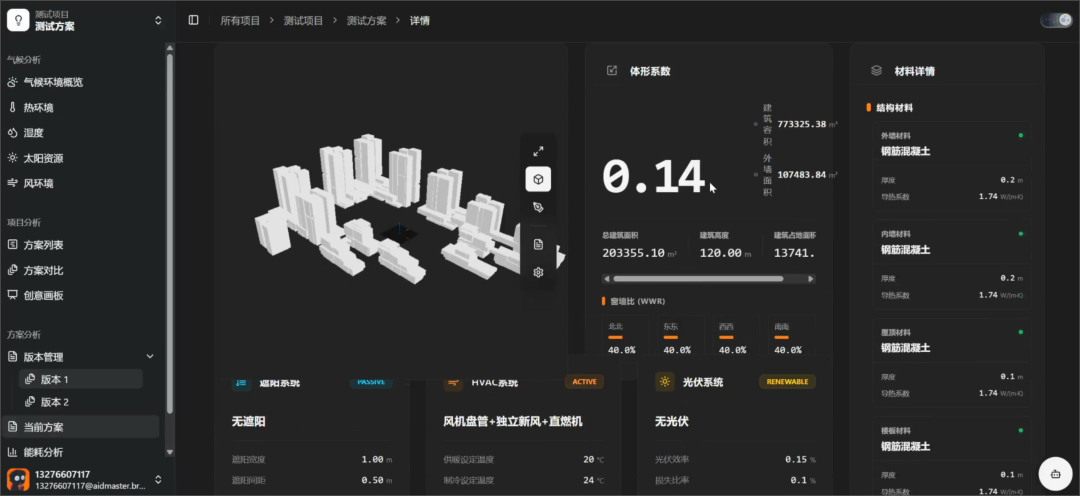Click the horizontal metrics scrollbar thumb
The image size is (1080, 496).
click(x=698, y=279)
